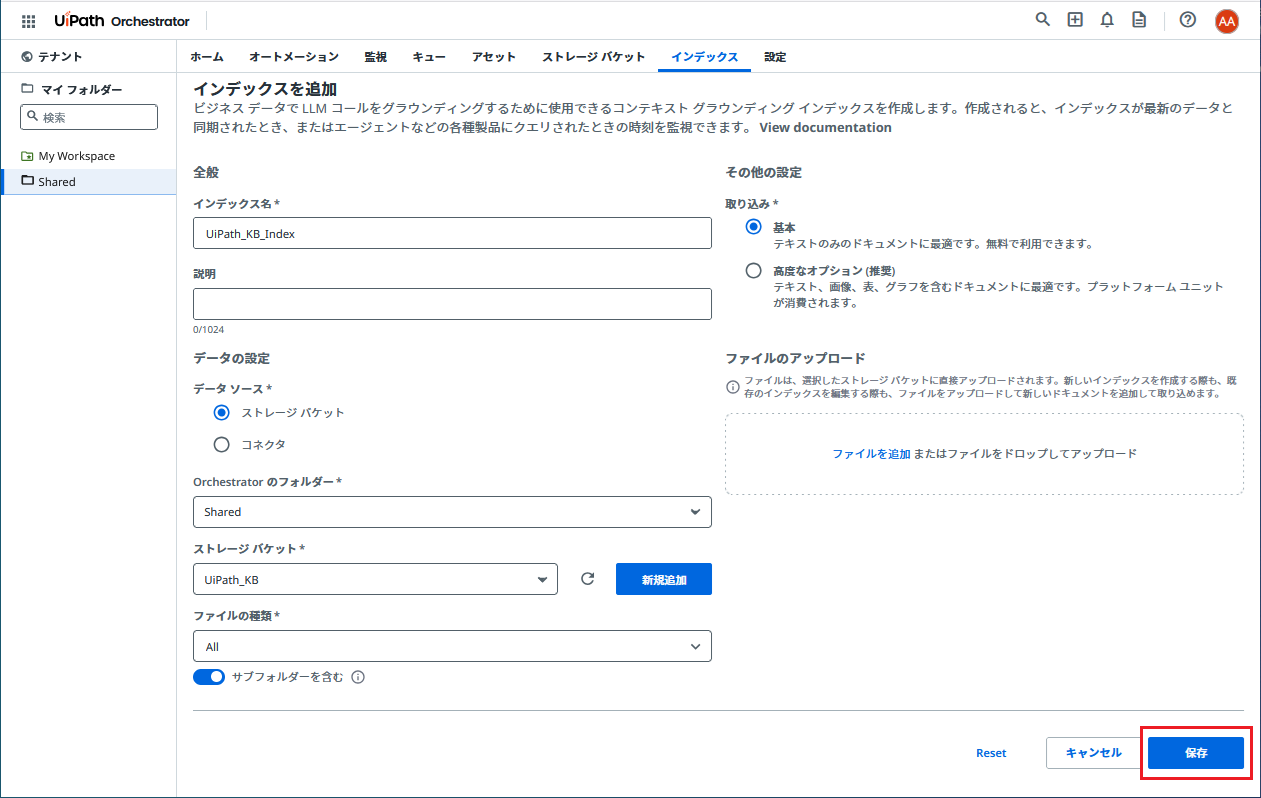Screen dimensions: 1261x798
Task: Open the app launcher grid icon
Action: [x=28, y=21]
